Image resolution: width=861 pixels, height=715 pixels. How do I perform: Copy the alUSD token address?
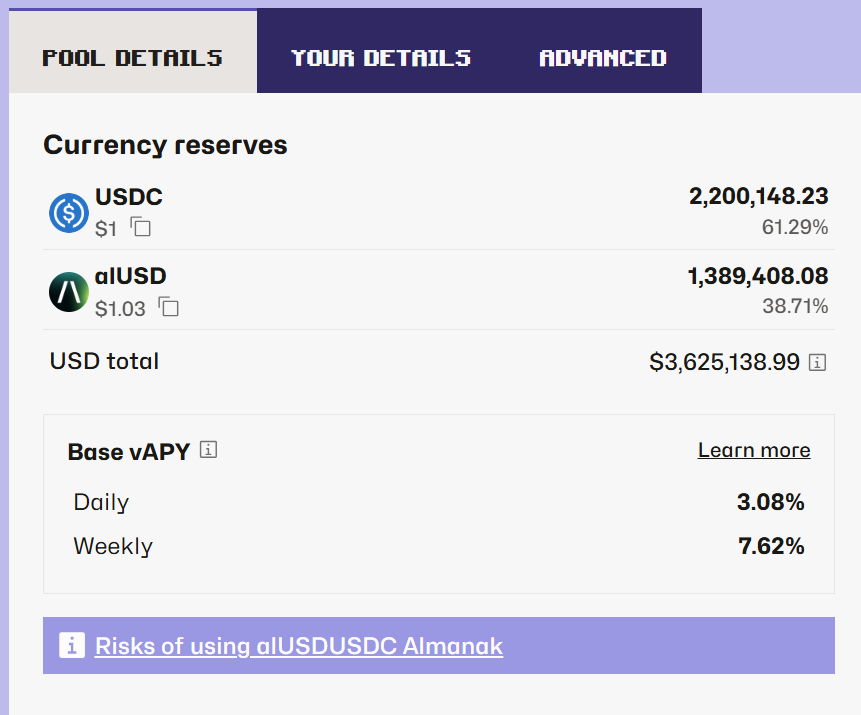coord(169,306)
